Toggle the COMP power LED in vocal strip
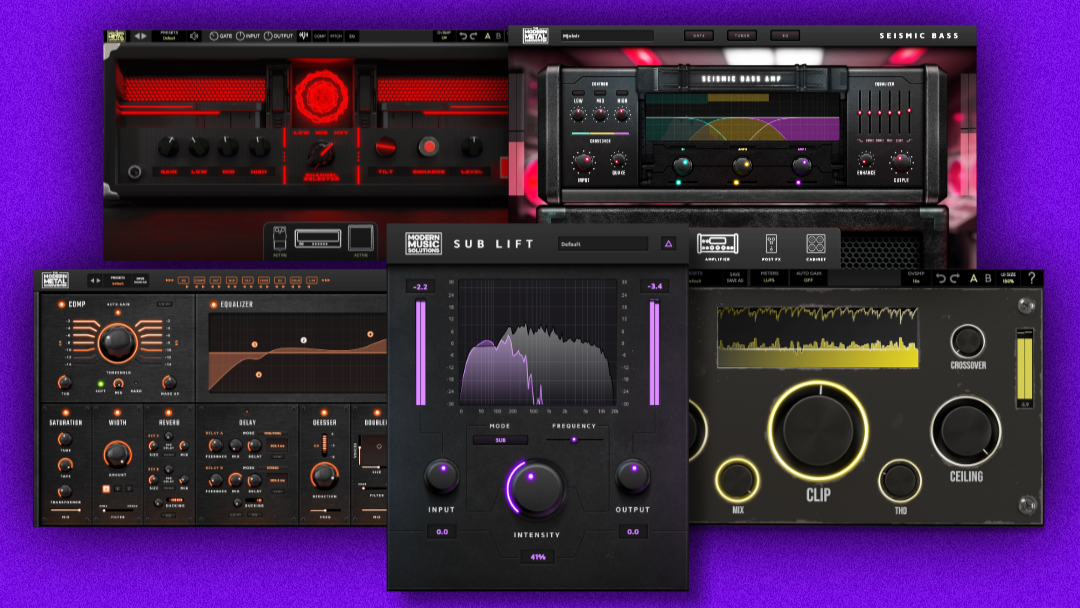1080x608 pixels. coord(61,304)
